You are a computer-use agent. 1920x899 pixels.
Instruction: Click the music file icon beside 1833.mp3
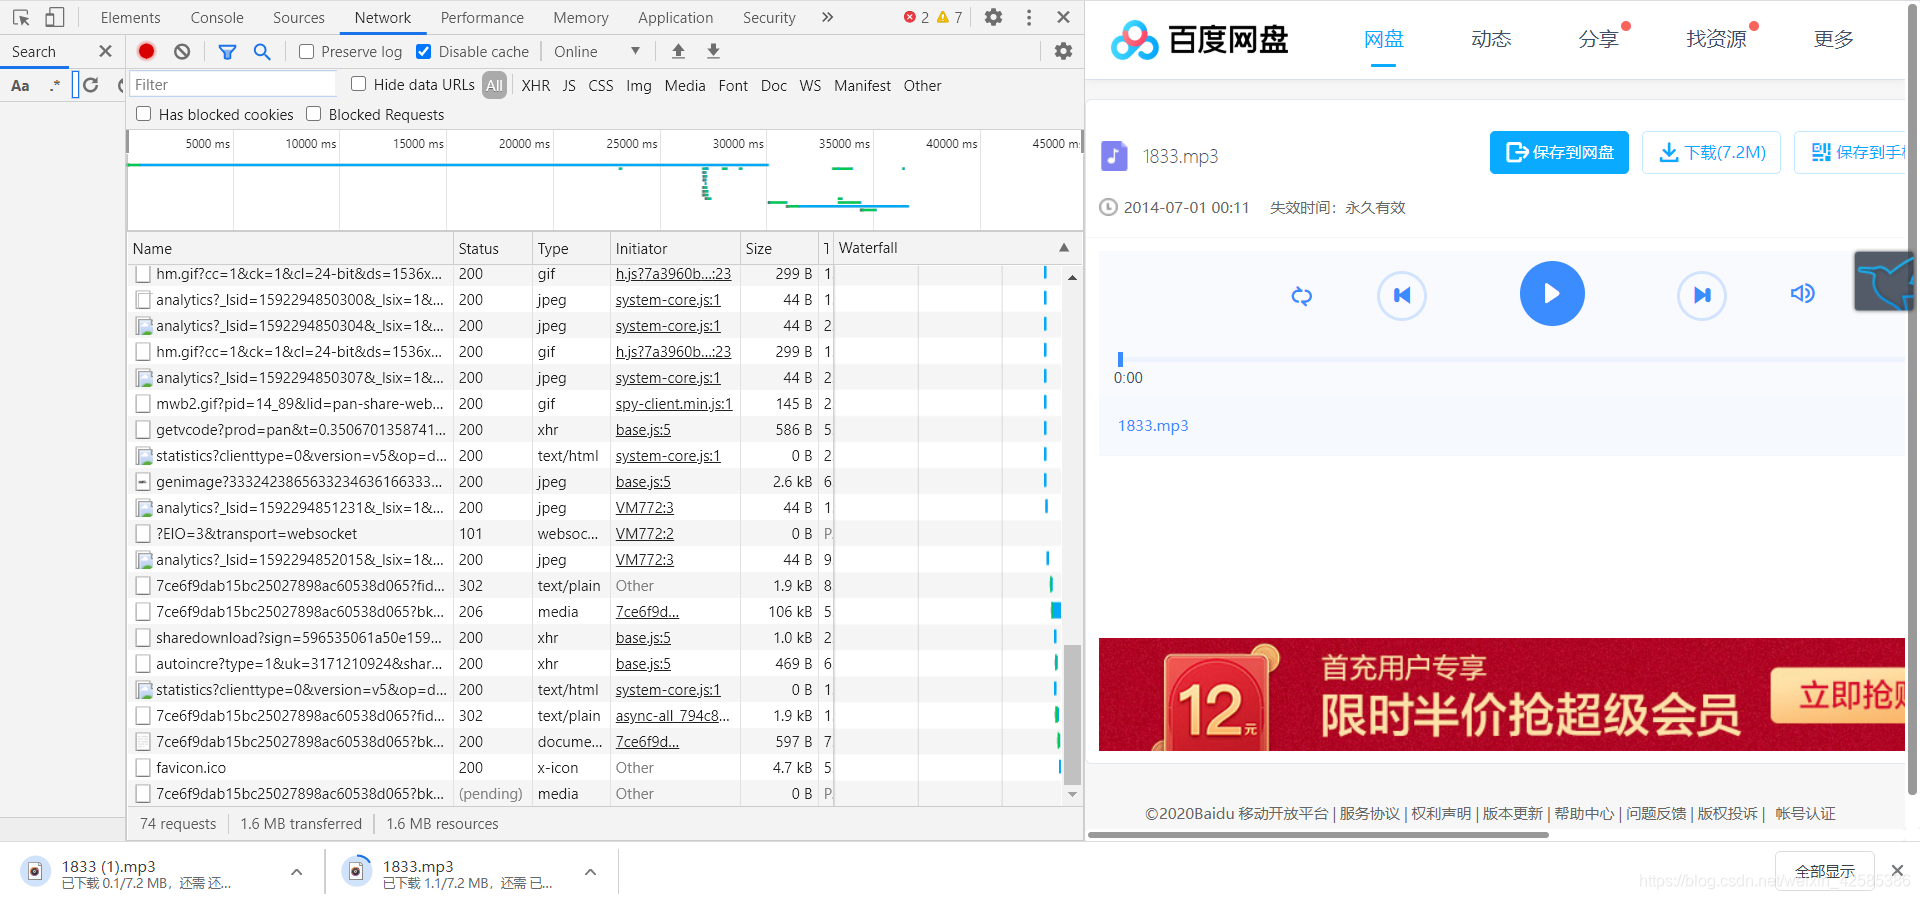[x=1114, y=156]
